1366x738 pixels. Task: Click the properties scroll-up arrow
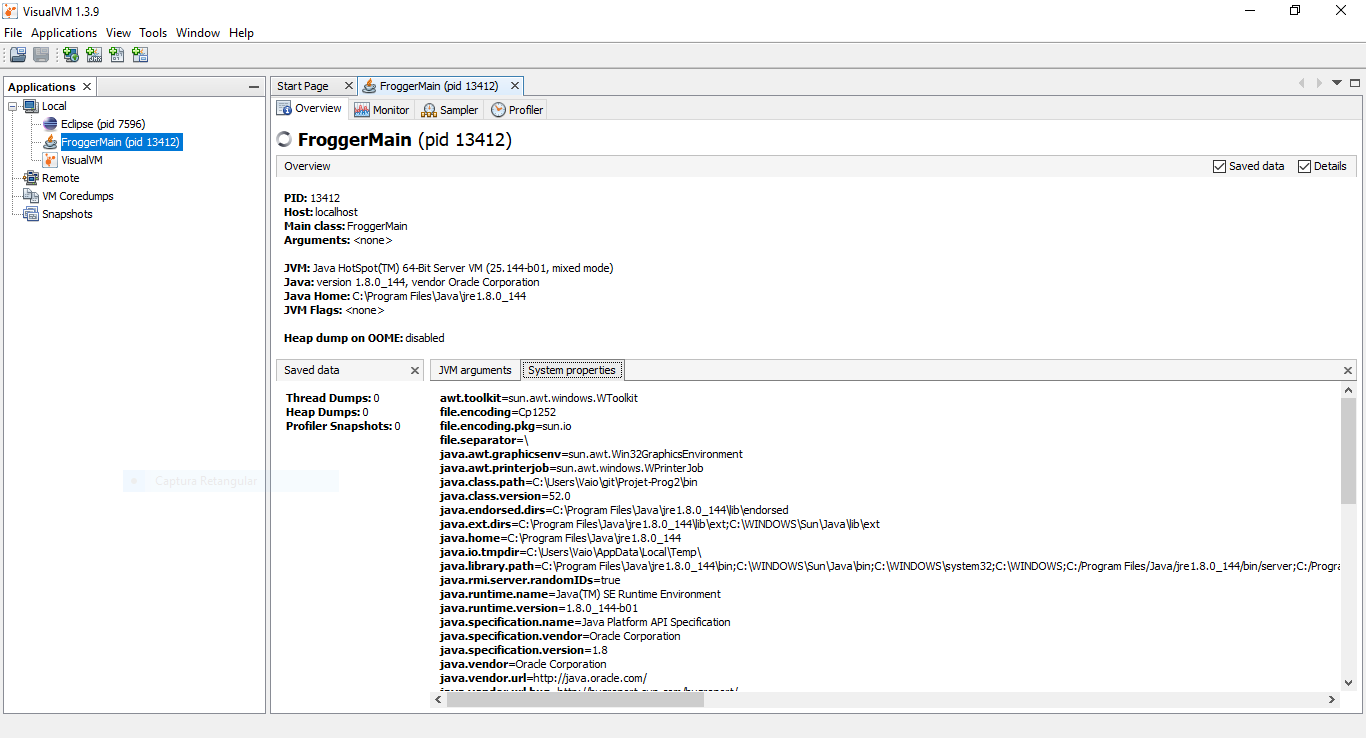(1348, 390)
